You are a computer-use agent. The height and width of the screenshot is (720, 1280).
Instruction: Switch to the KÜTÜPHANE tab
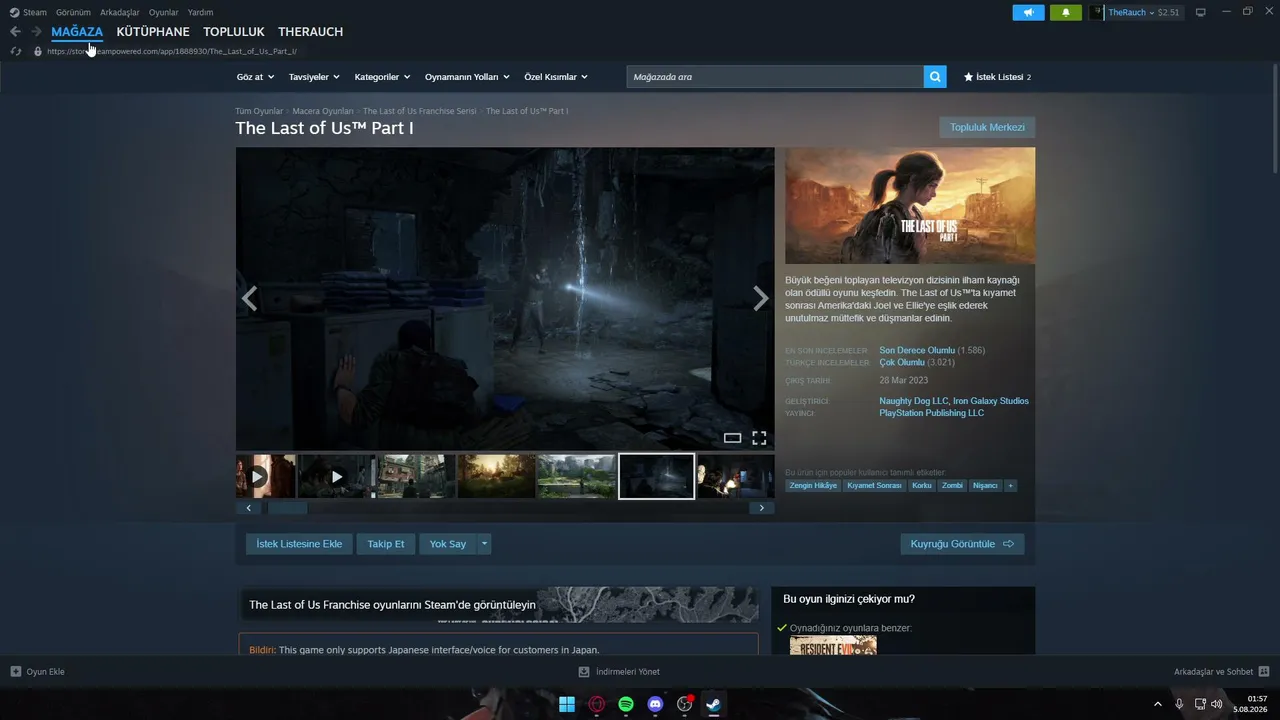coord(153,32)
